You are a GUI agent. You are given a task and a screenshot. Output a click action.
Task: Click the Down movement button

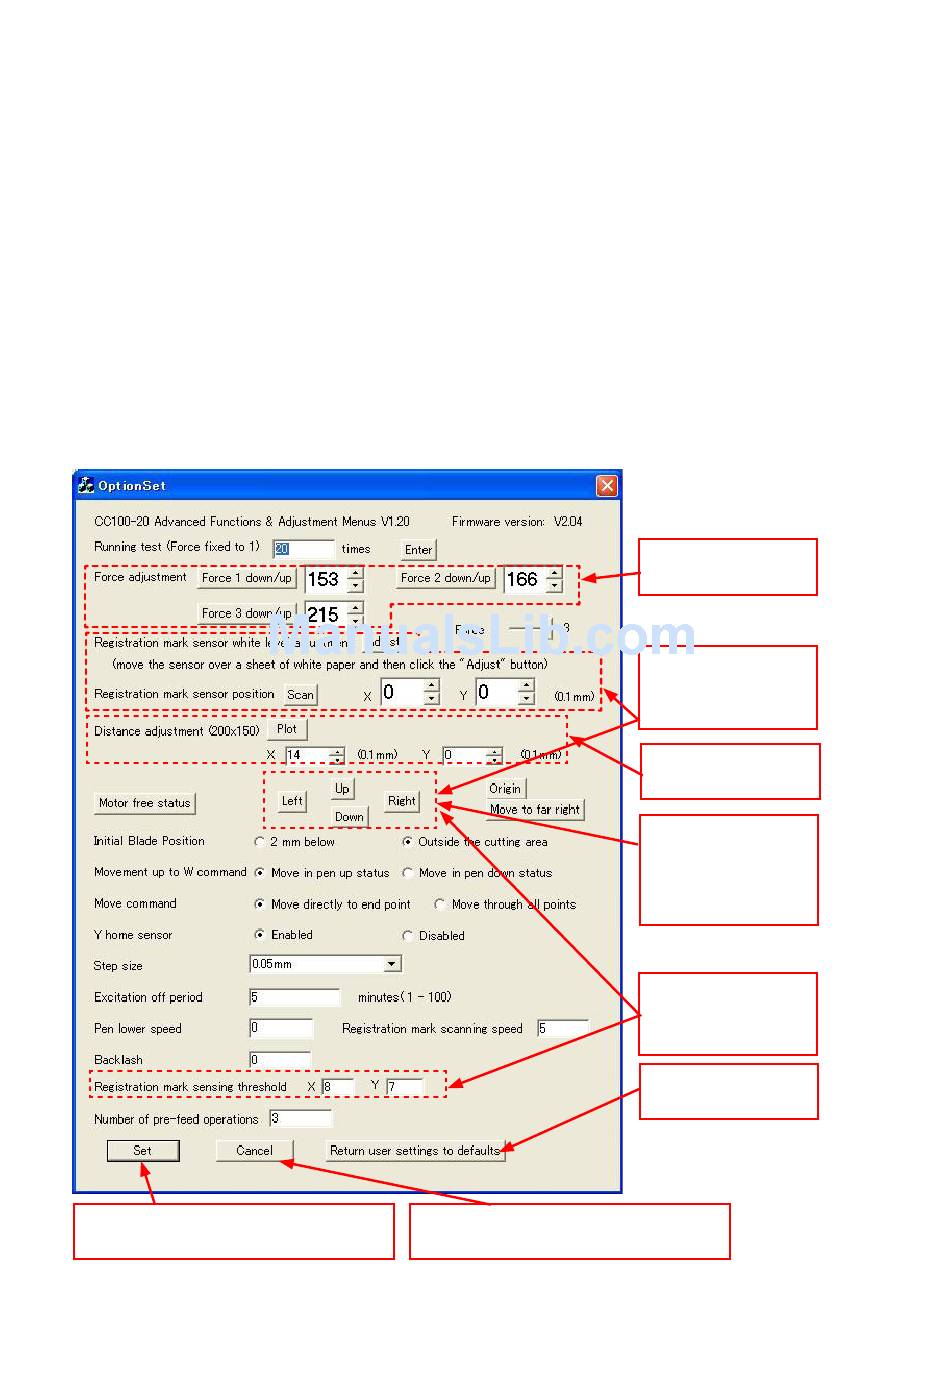click(x=349, y=817)
